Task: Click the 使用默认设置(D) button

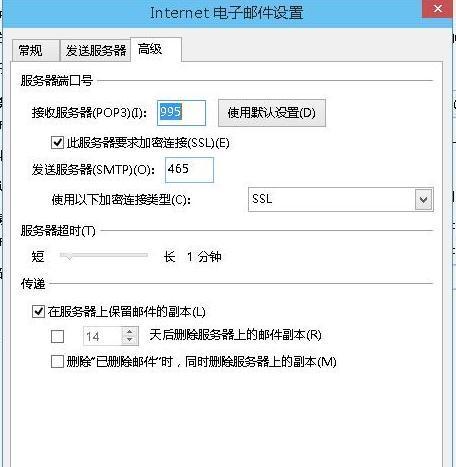Action: pyautogui.click(x=272, y=113)
